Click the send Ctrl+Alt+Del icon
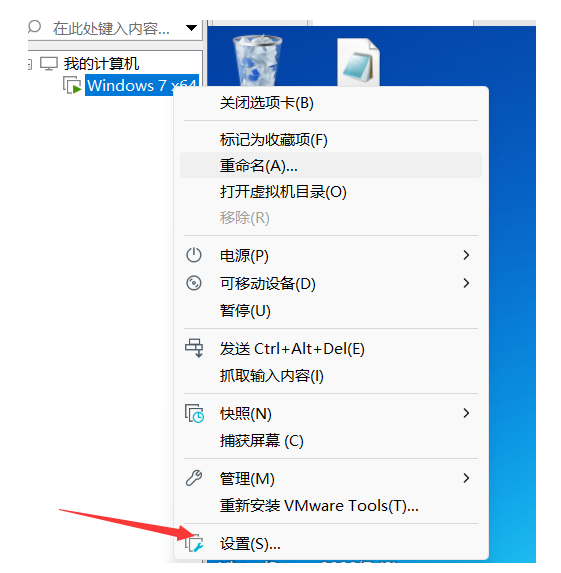Screen dimensions: 561x573 point(194,348)
